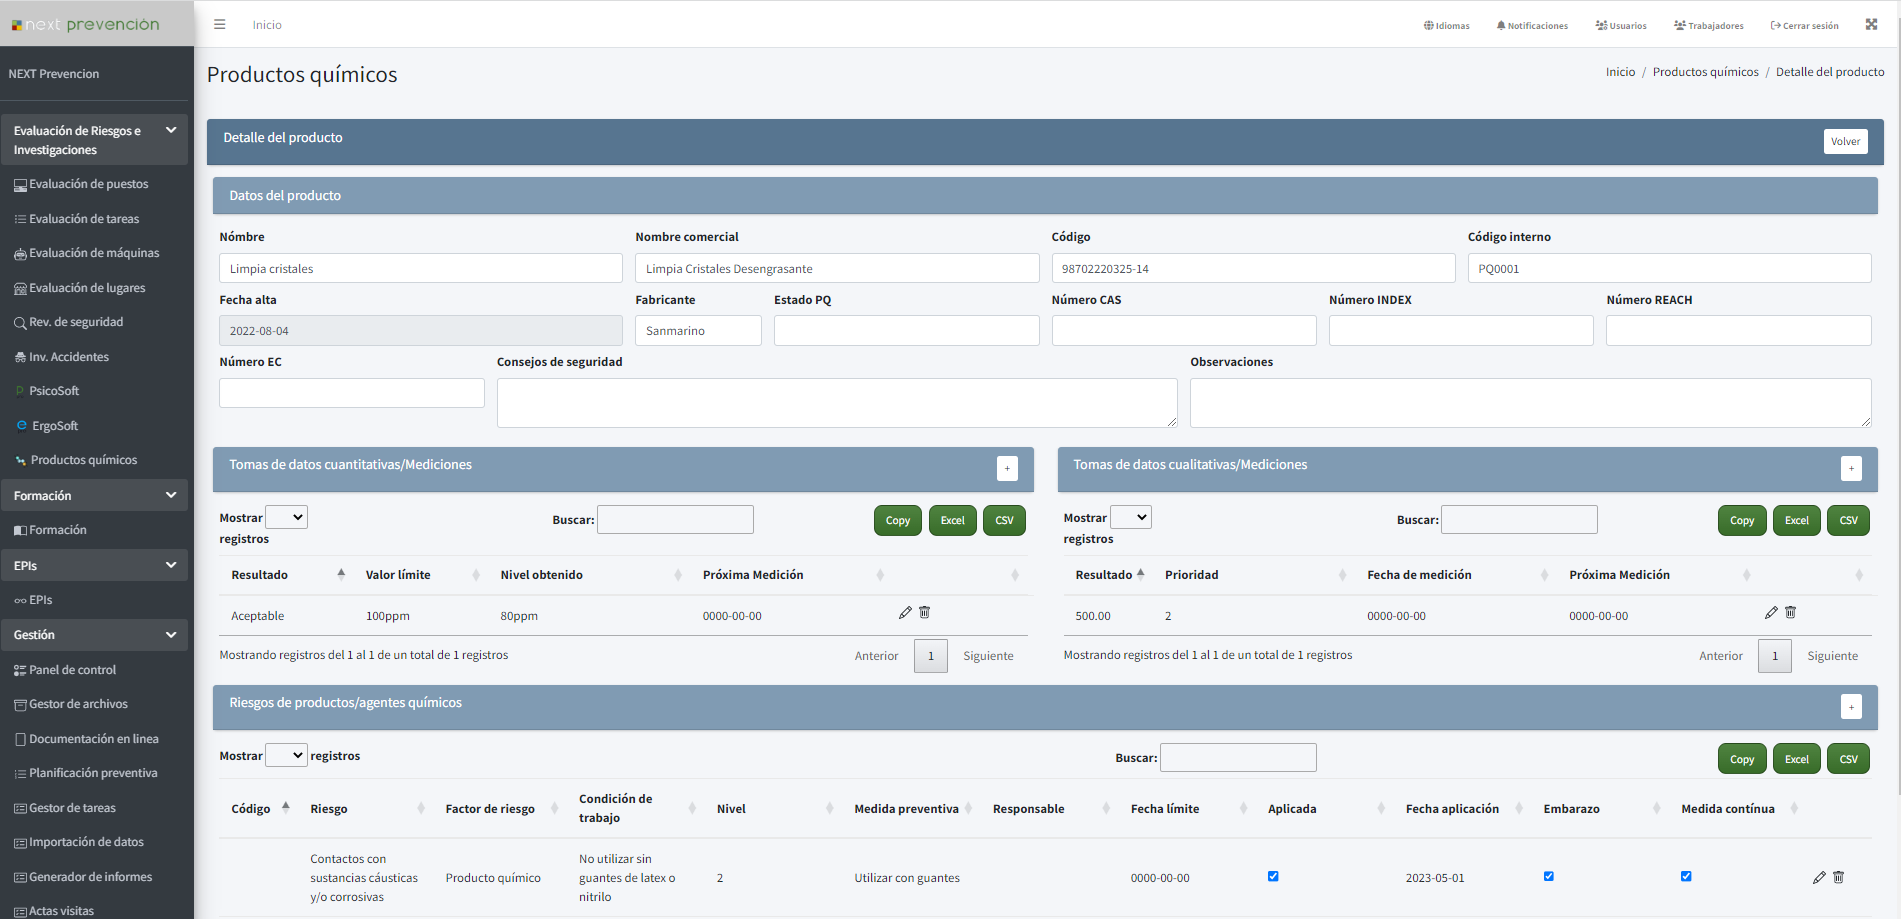This screenshot has width=1901, height=919.
Task: Toggle the hamburger sidebar menu icon
Action: (220, 25)
